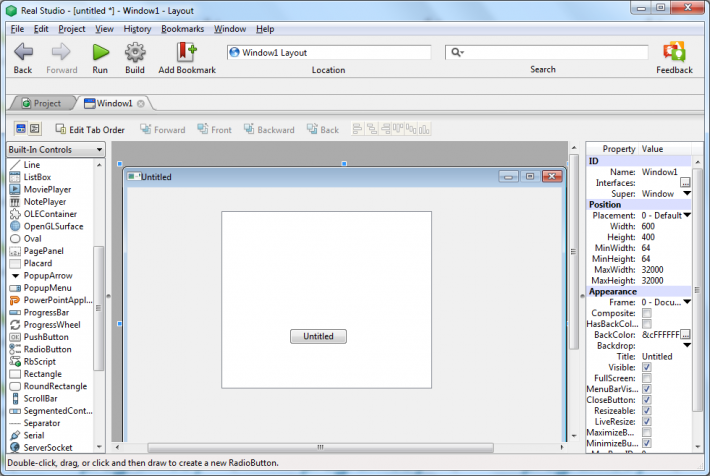This screenshot has width=710, height=476.
Task: Click the Add Bookmark icon
Action: (187, 52)
